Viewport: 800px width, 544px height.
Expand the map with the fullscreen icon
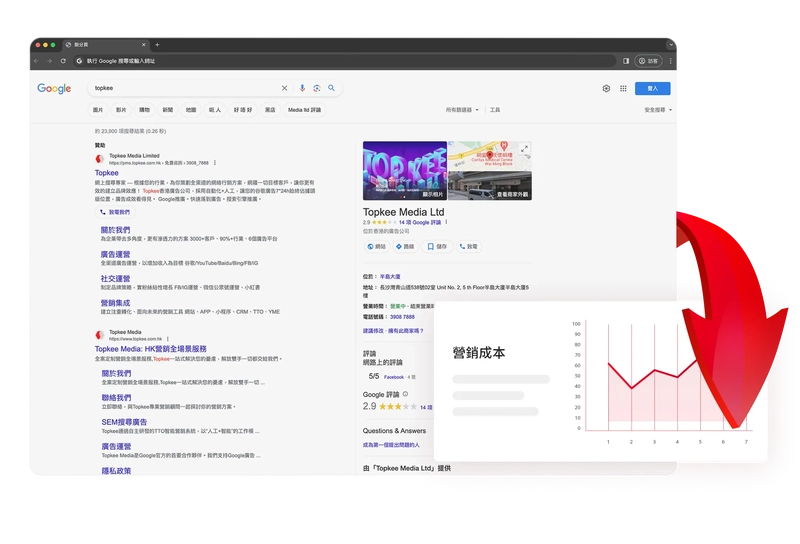click(x=524, y=150)
